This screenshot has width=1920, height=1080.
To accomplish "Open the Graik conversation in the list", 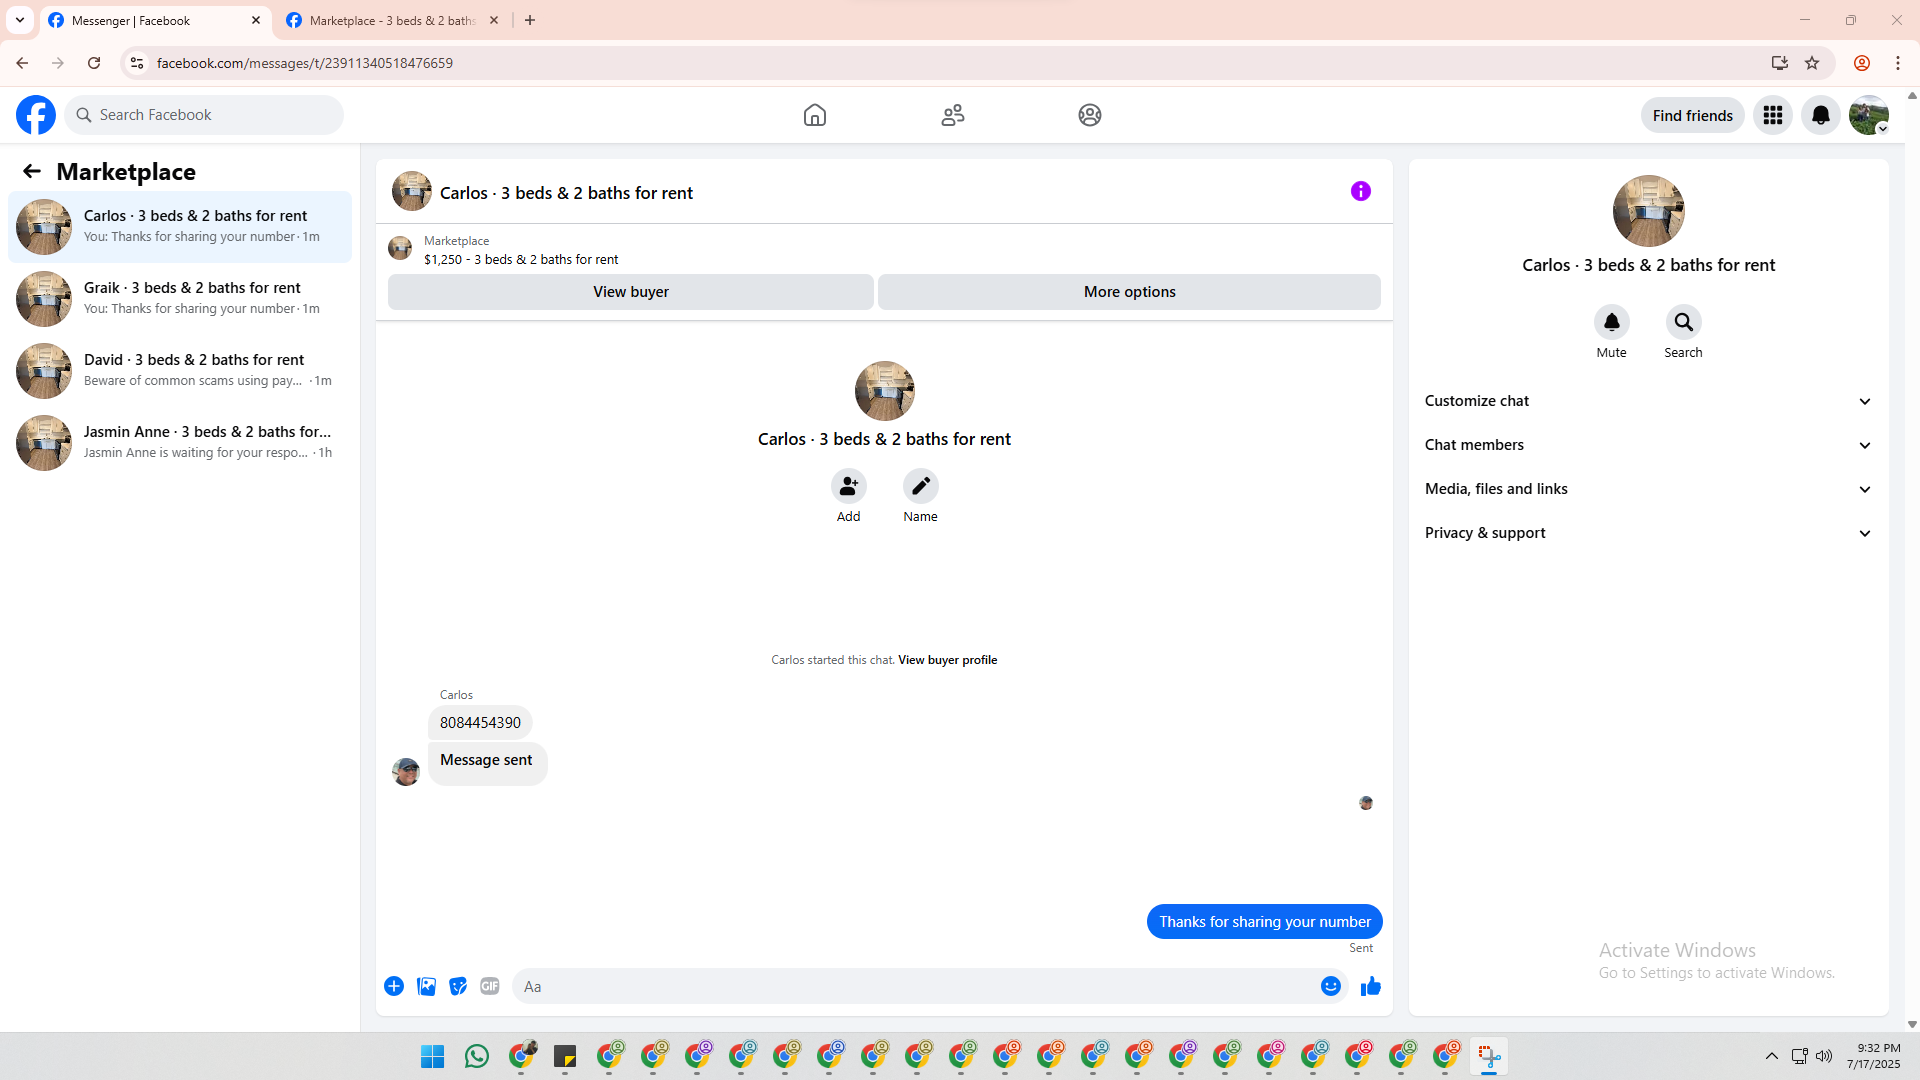I will (180, 299).
